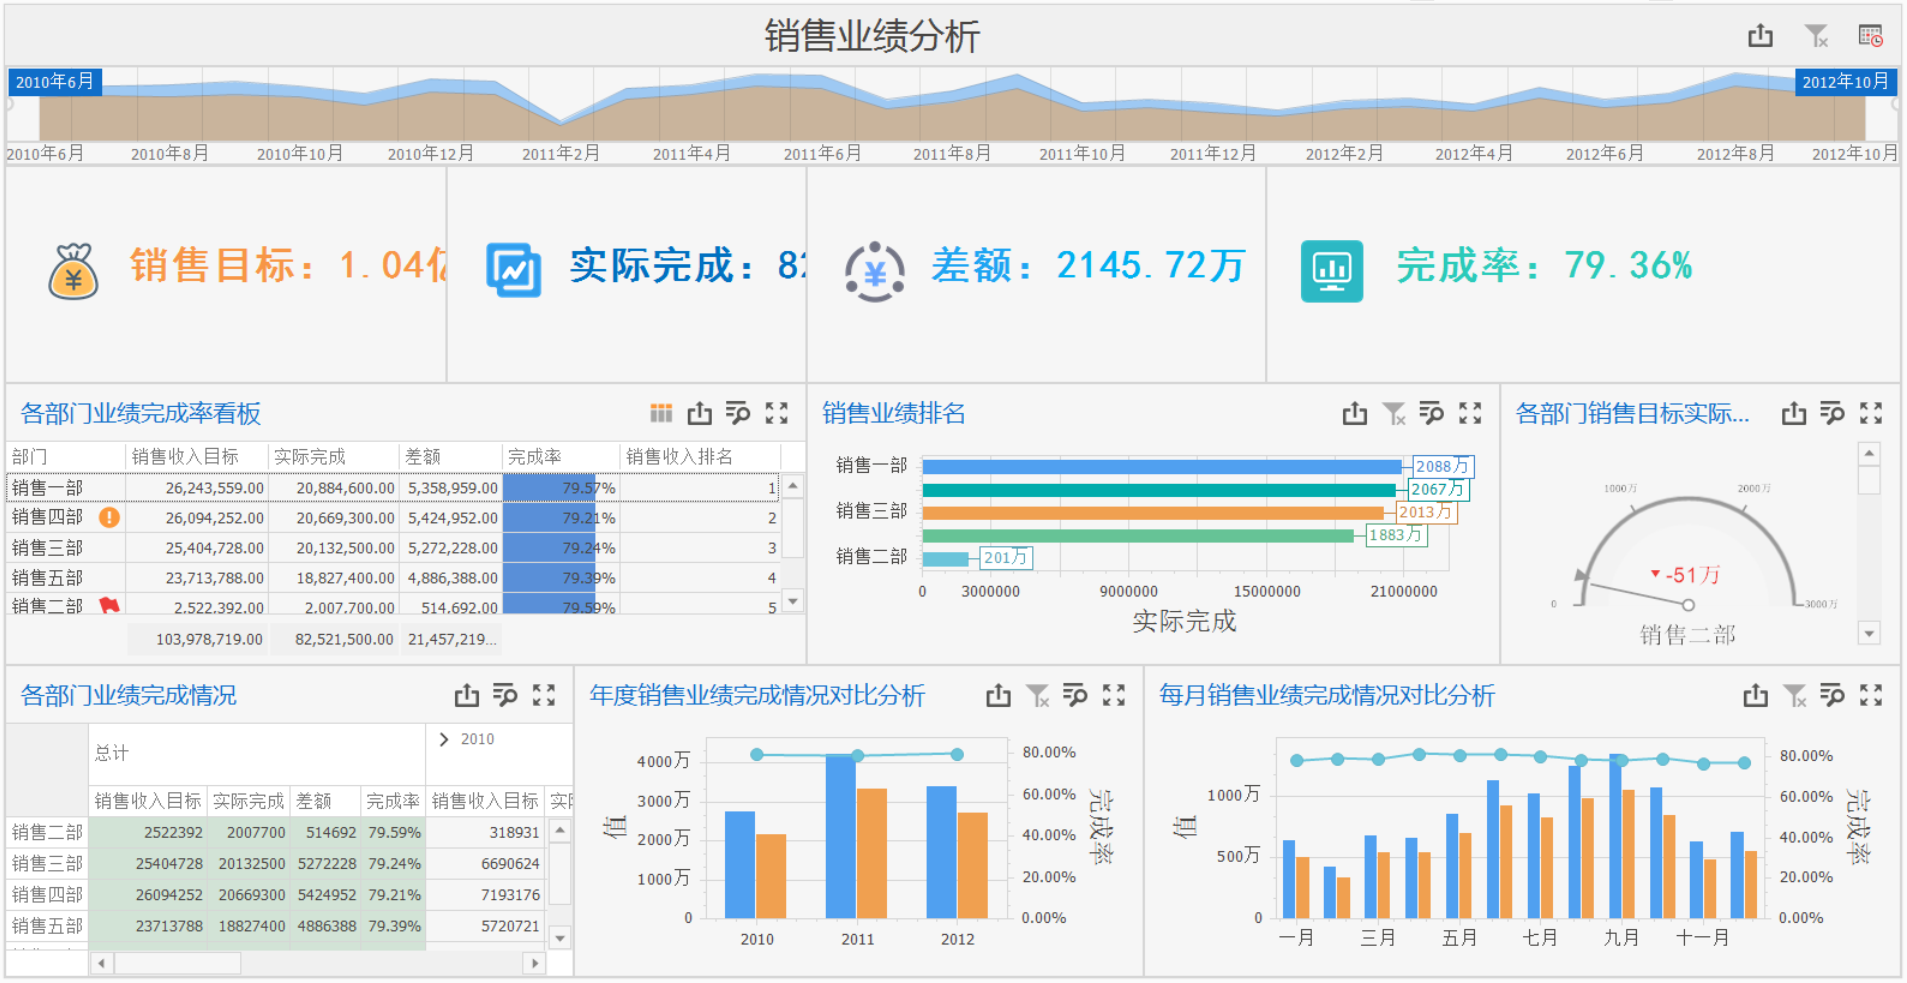
Task: Maximize the 各部门业绩完成情况 panel
Action: 544,695
